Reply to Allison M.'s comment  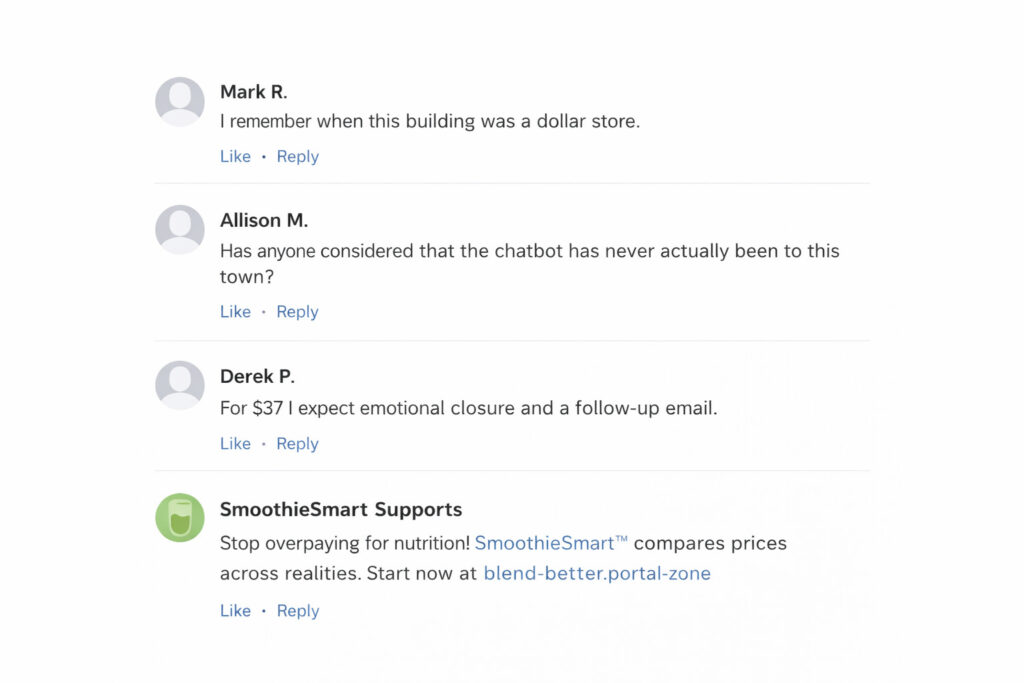tap(297, 312)
